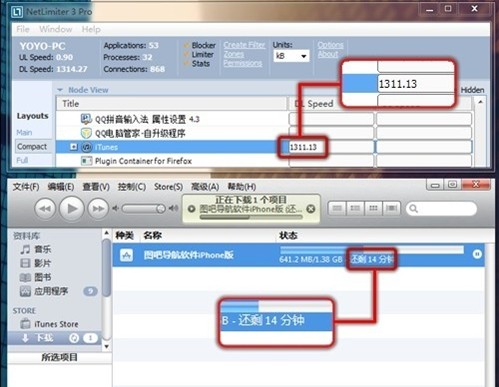
Task: Click the Options link
Action: coord(330,45)
